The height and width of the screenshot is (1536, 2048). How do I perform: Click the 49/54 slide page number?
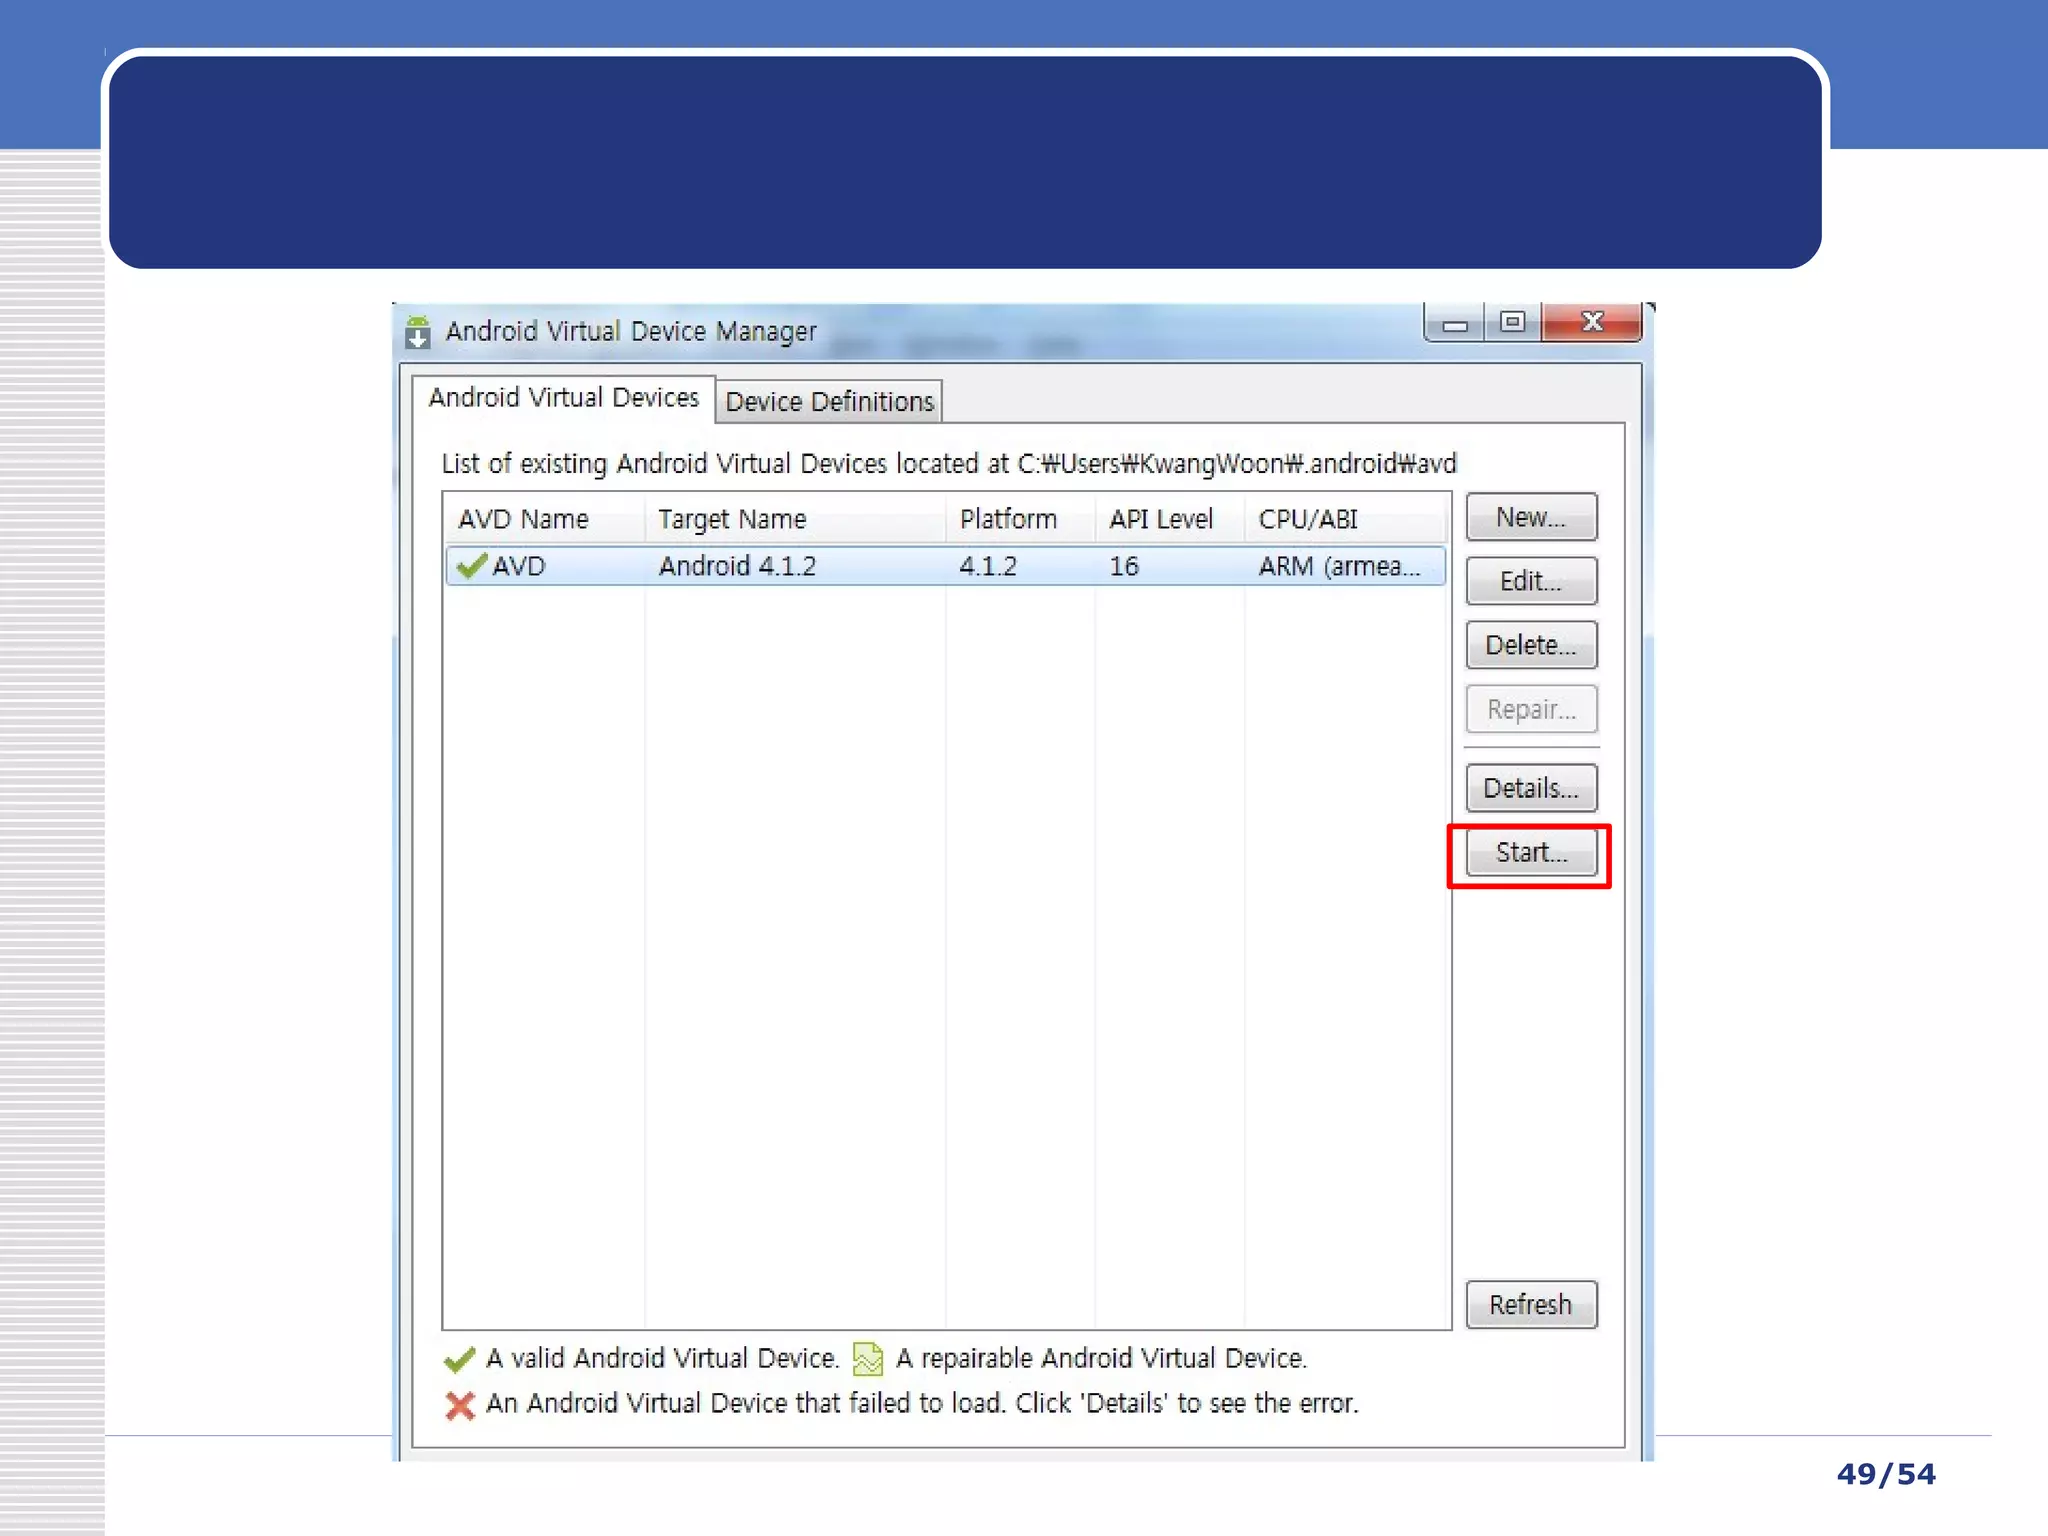click(1886, 1474)
